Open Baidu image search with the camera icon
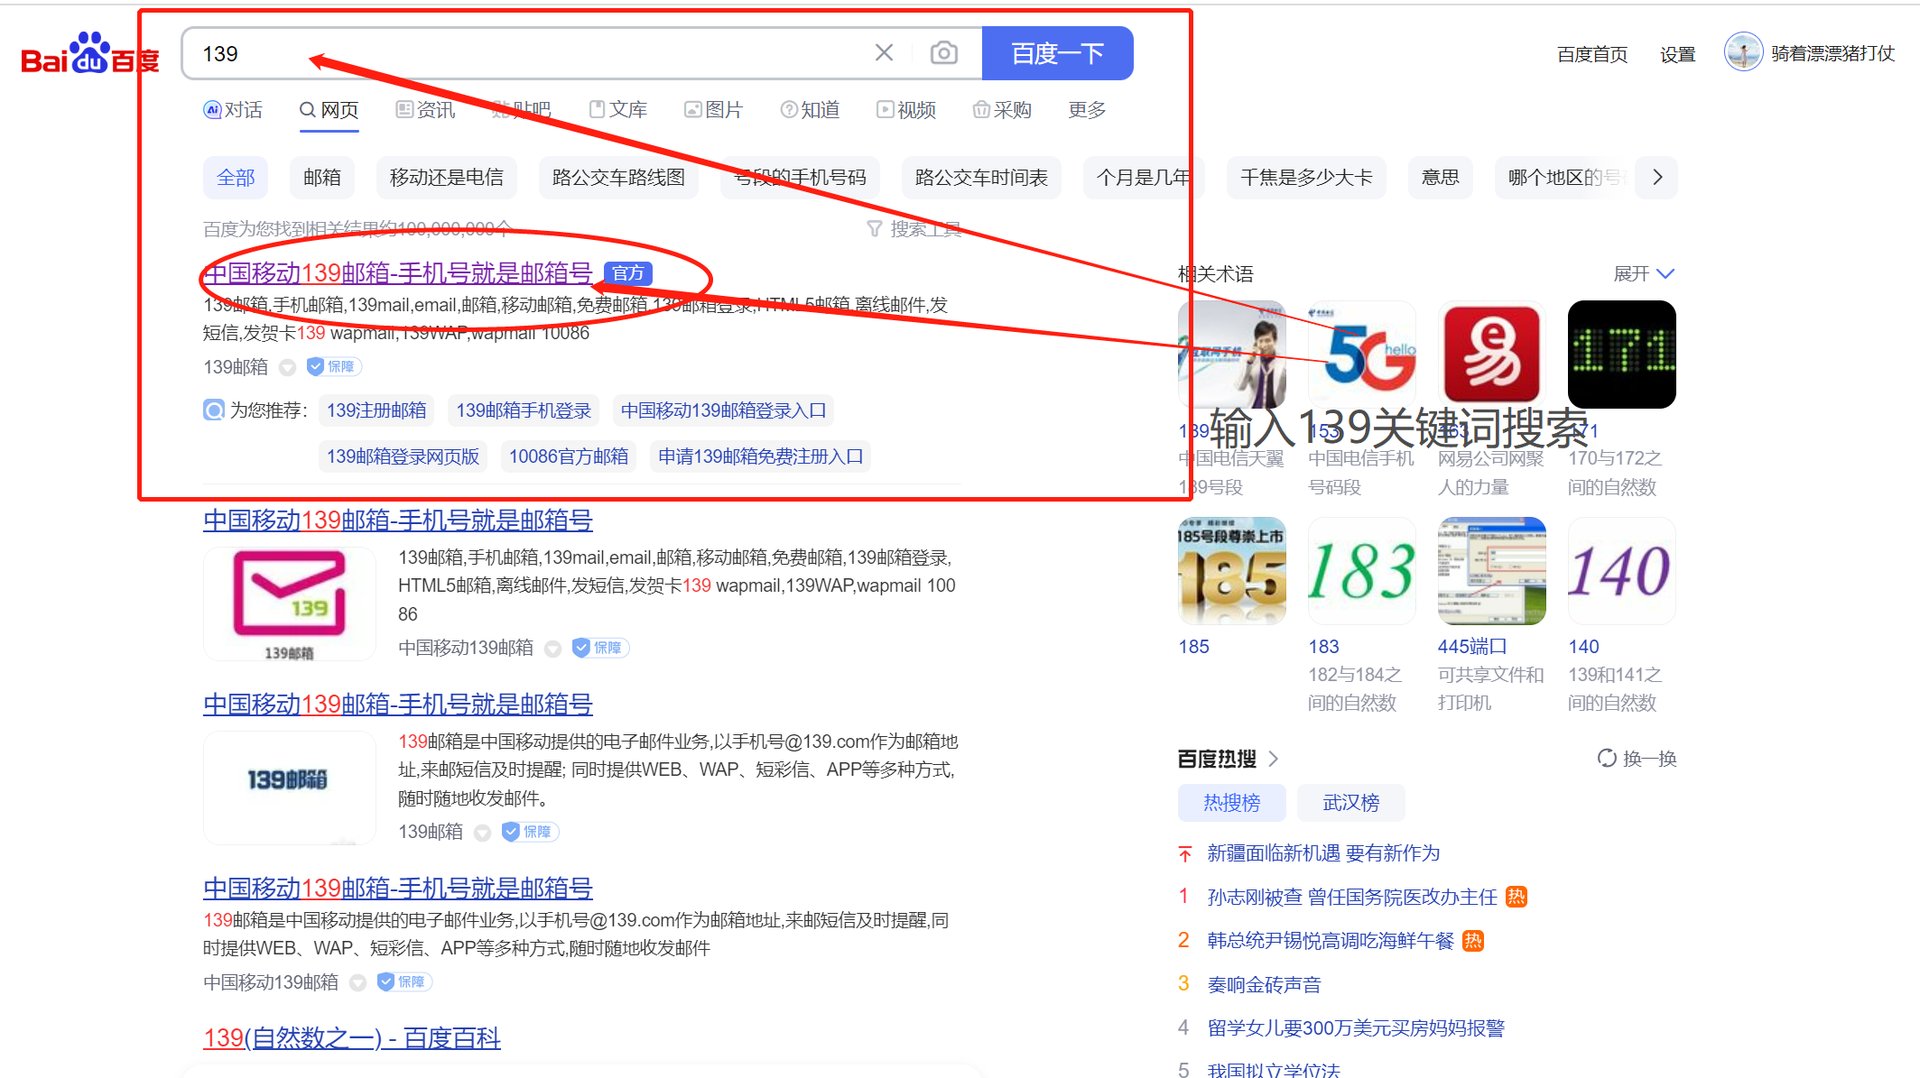Viewport: 1920px width, 1078px height. coord(944,53)
